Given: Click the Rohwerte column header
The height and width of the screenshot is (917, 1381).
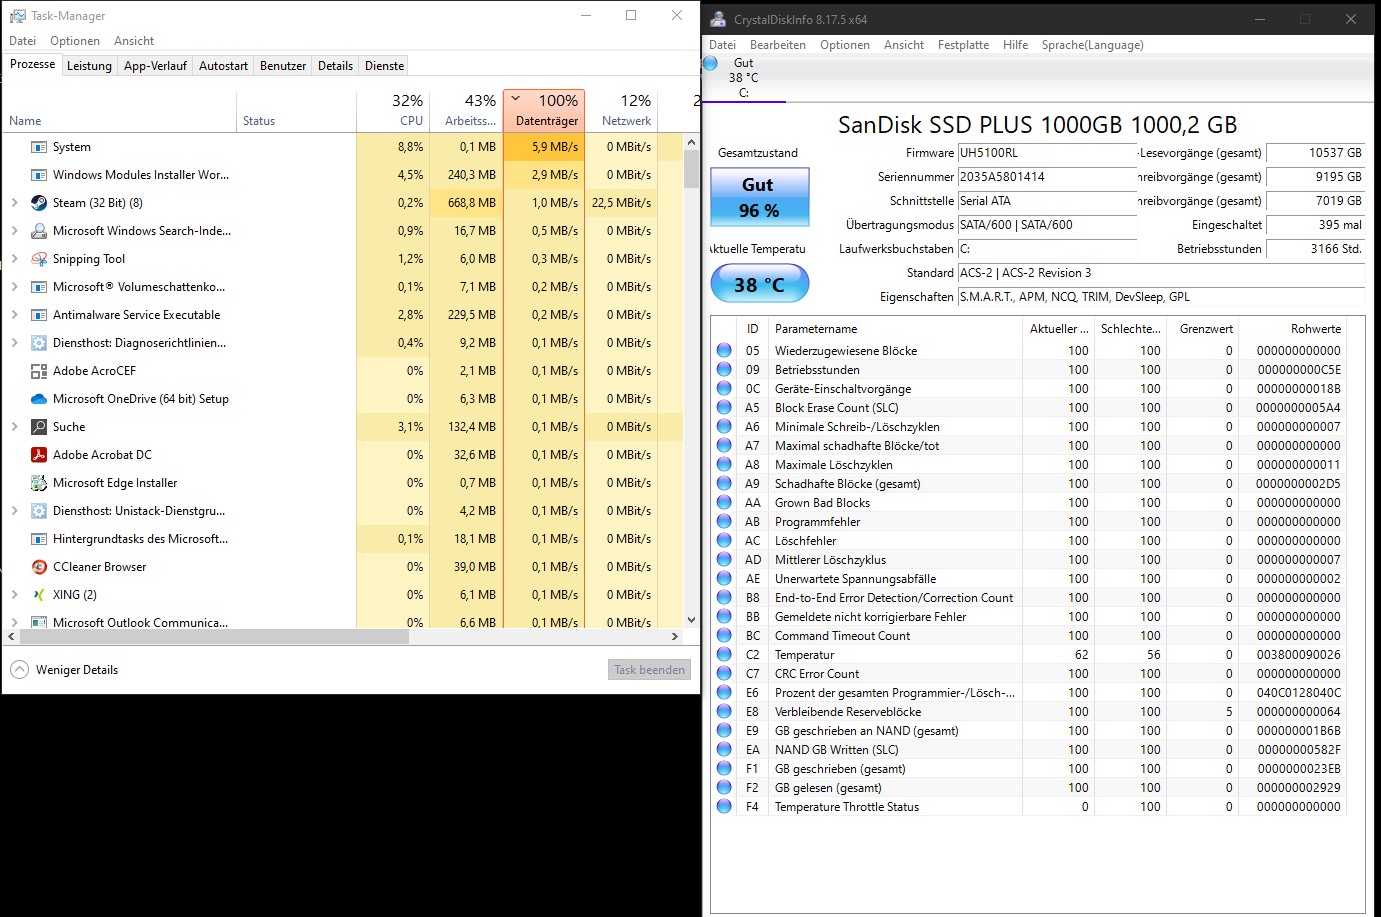Looking at the screenshot, I should (1292, 329).
